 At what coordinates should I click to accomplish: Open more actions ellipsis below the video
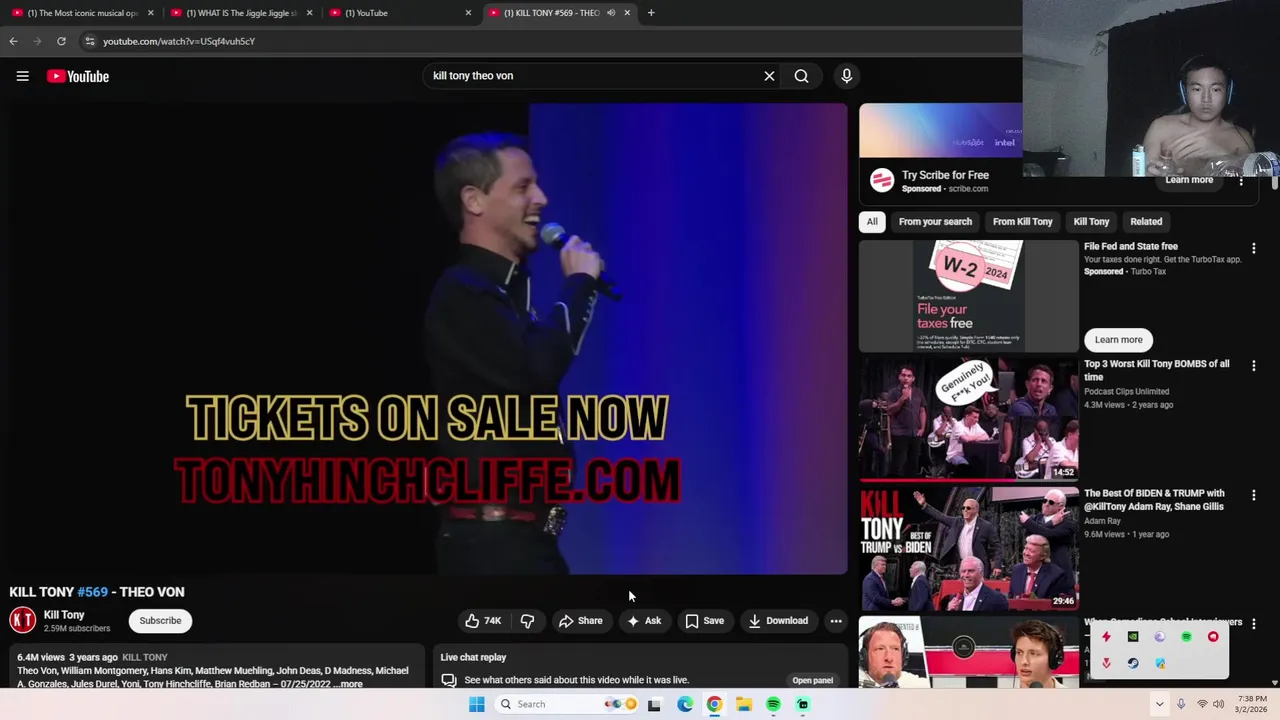[x=836, y=621]
